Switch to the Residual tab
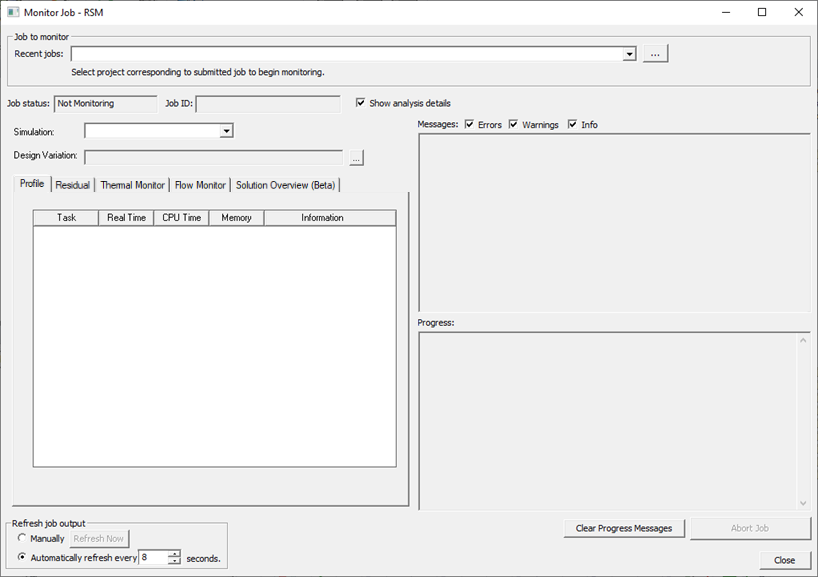This screenshot has height=577, width=818. click(72, 184)
